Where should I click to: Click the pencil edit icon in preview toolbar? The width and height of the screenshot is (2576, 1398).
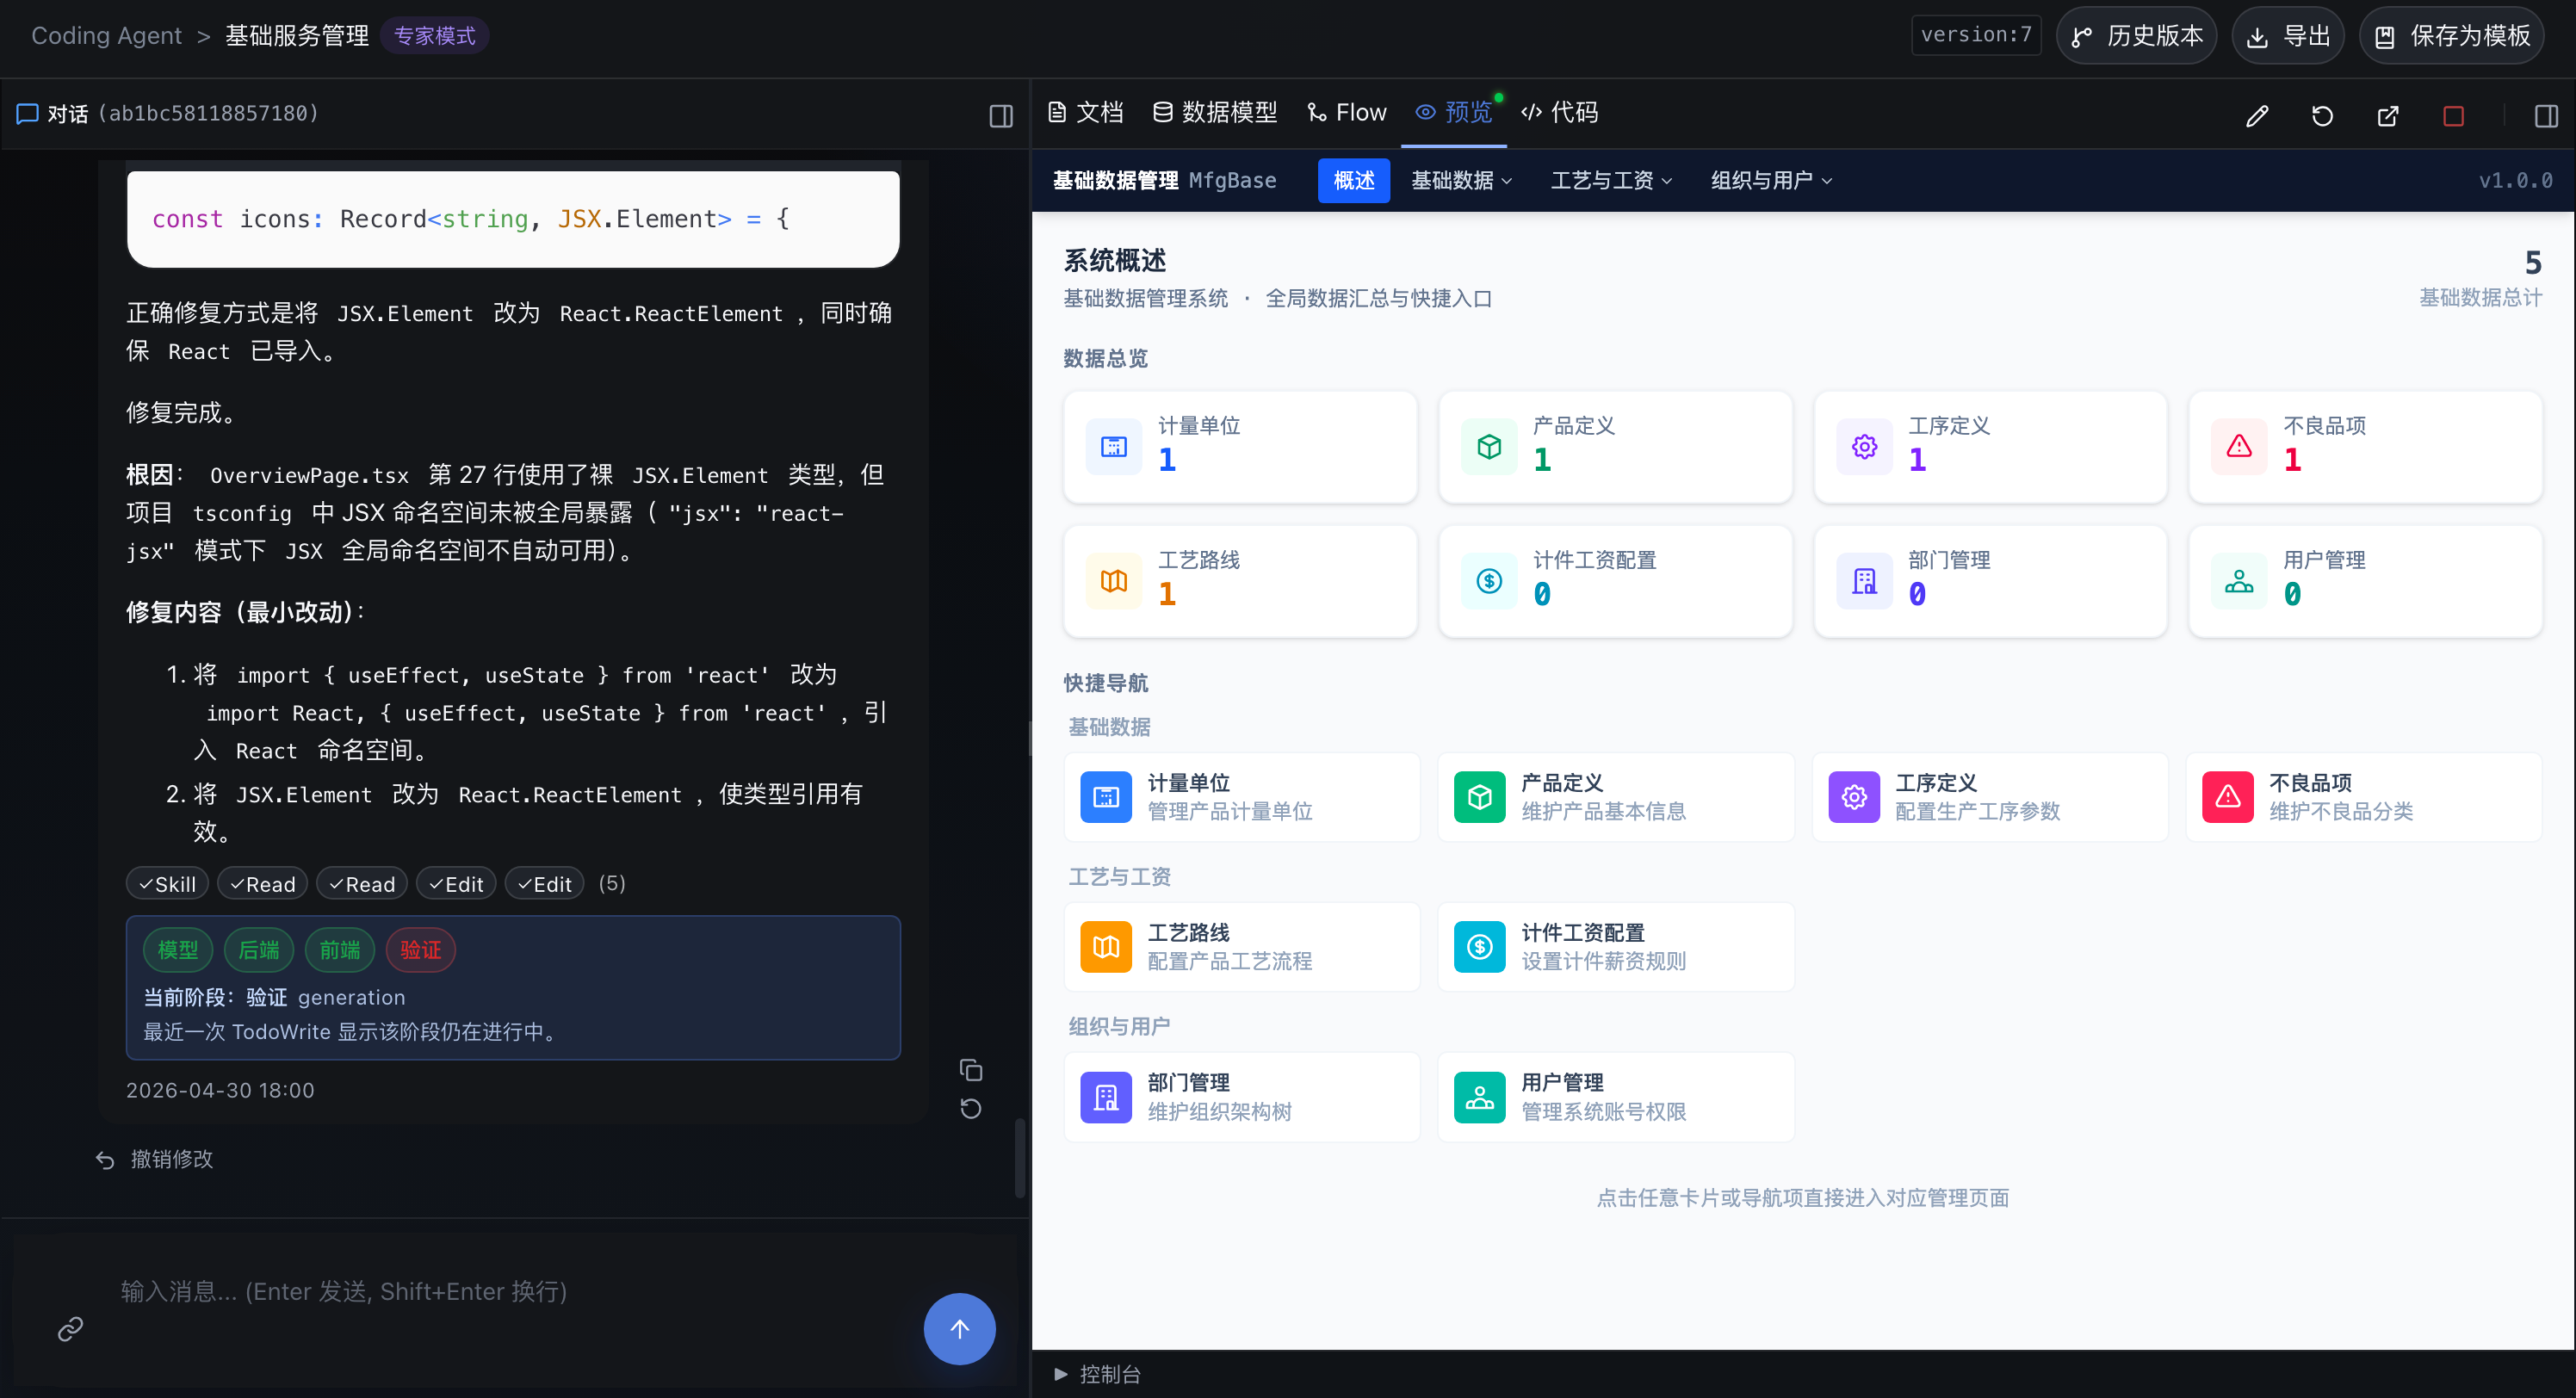pos(2257,116)
